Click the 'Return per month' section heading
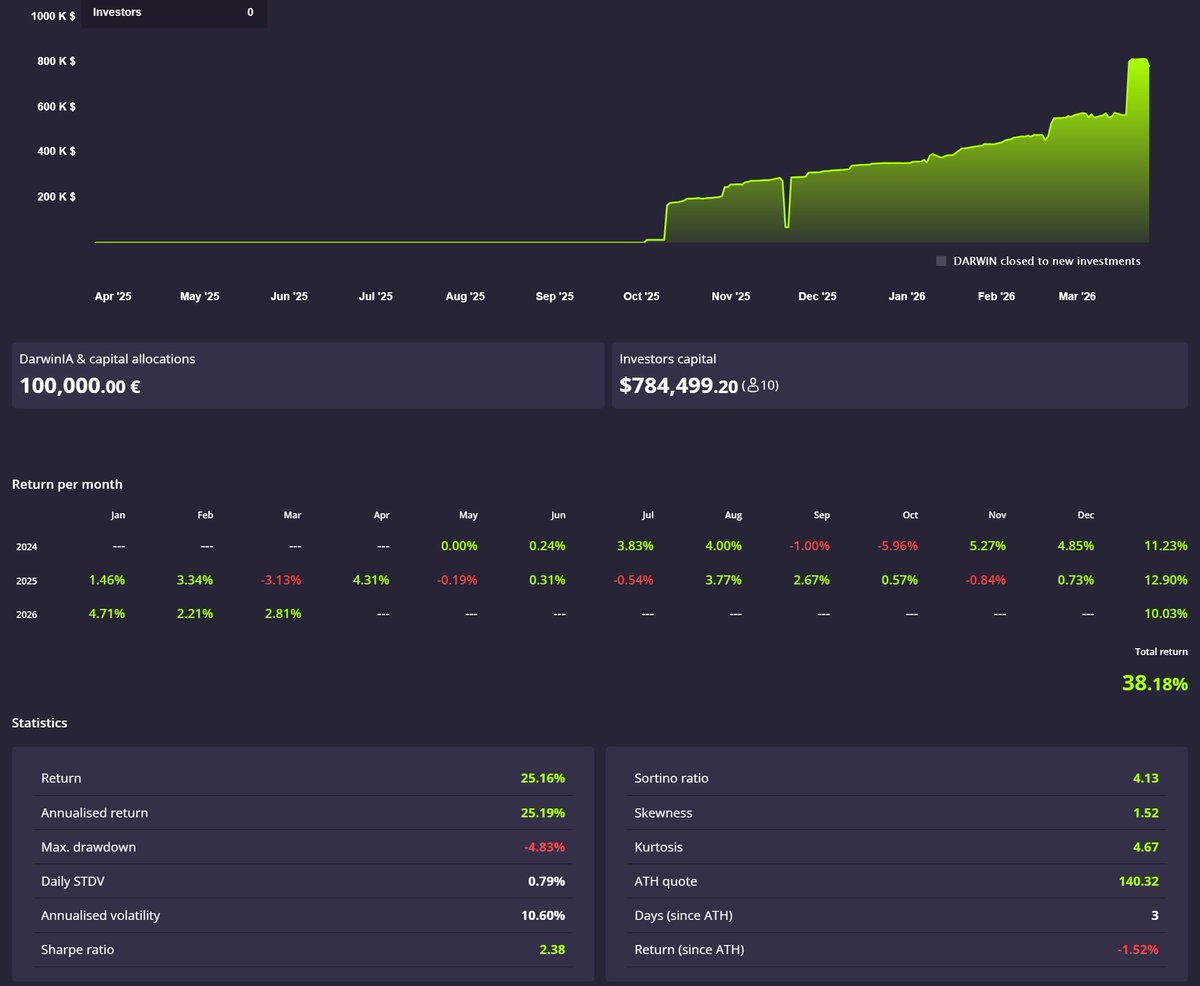Viewport: 1200px width, 986px height. pyautogui.click(x=66, y=484)
